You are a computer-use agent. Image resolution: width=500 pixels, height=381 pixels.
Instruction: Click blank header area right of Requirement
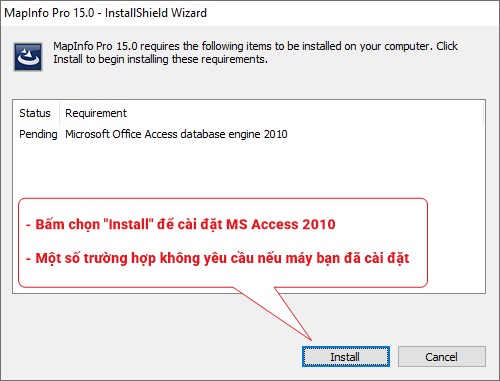click(x=305, y=113)
